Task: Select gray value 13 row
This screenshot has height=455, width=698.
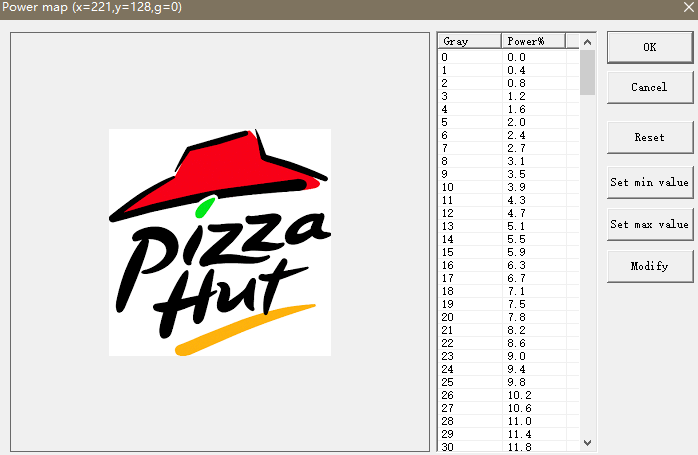Action: pos(509,226)
